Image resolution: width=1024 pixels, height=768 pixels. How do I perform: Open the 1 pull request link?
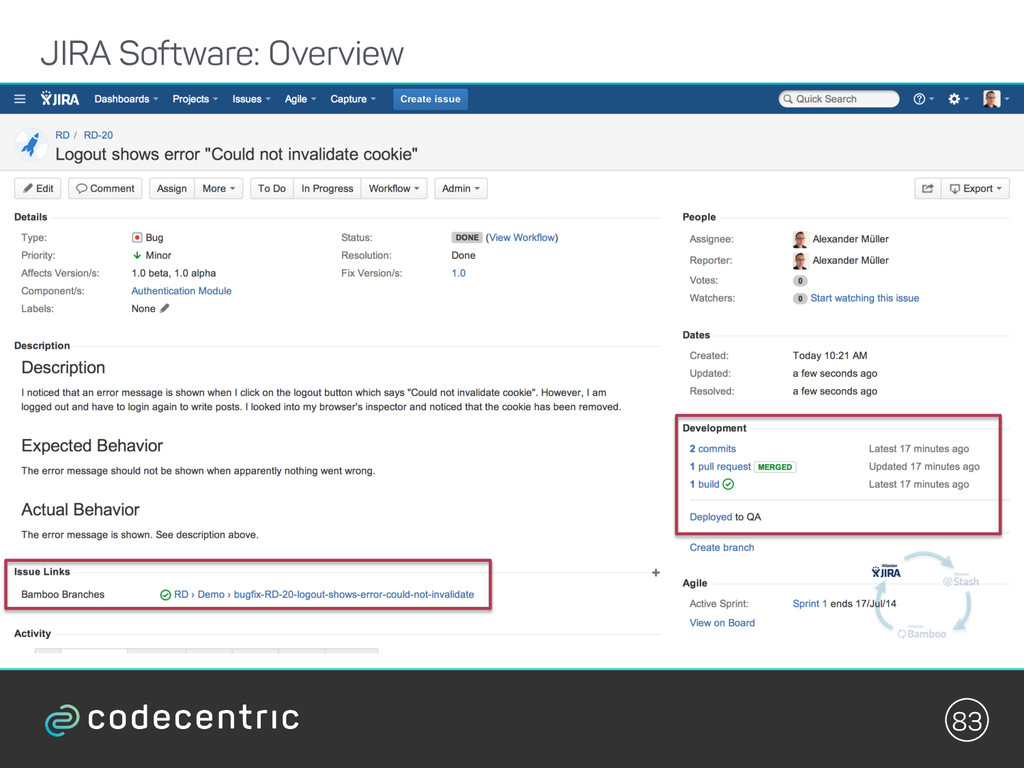click(x=720, y=466)
